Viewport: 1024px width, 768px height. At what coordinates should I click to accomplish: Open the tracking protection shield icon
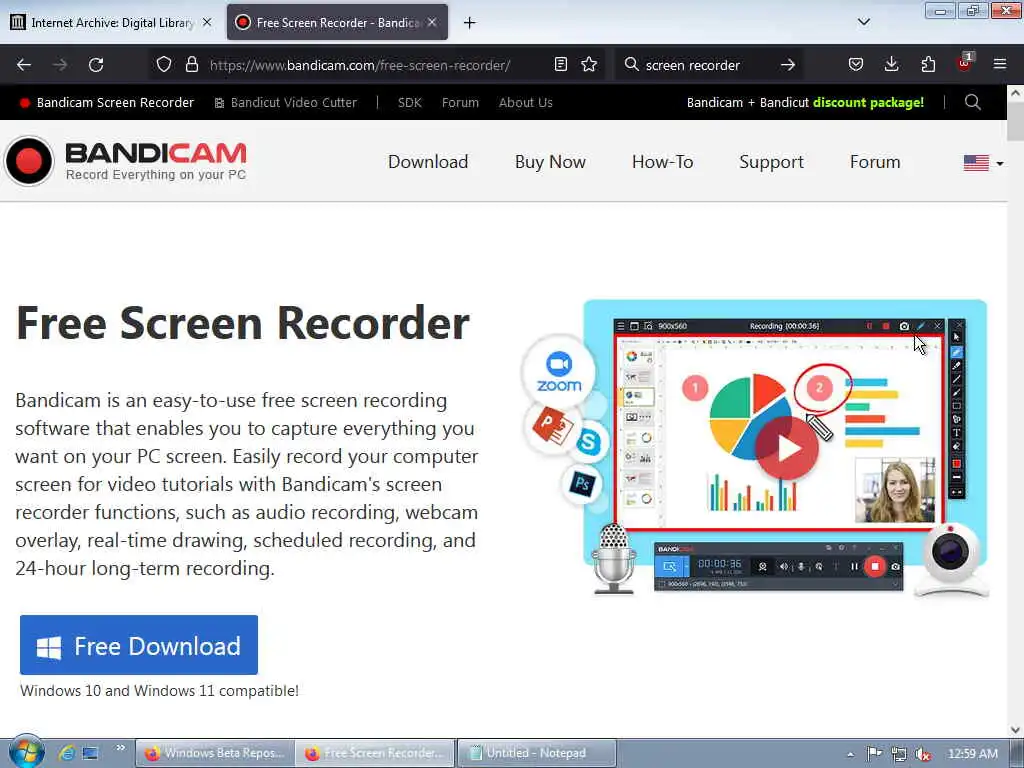164,65
